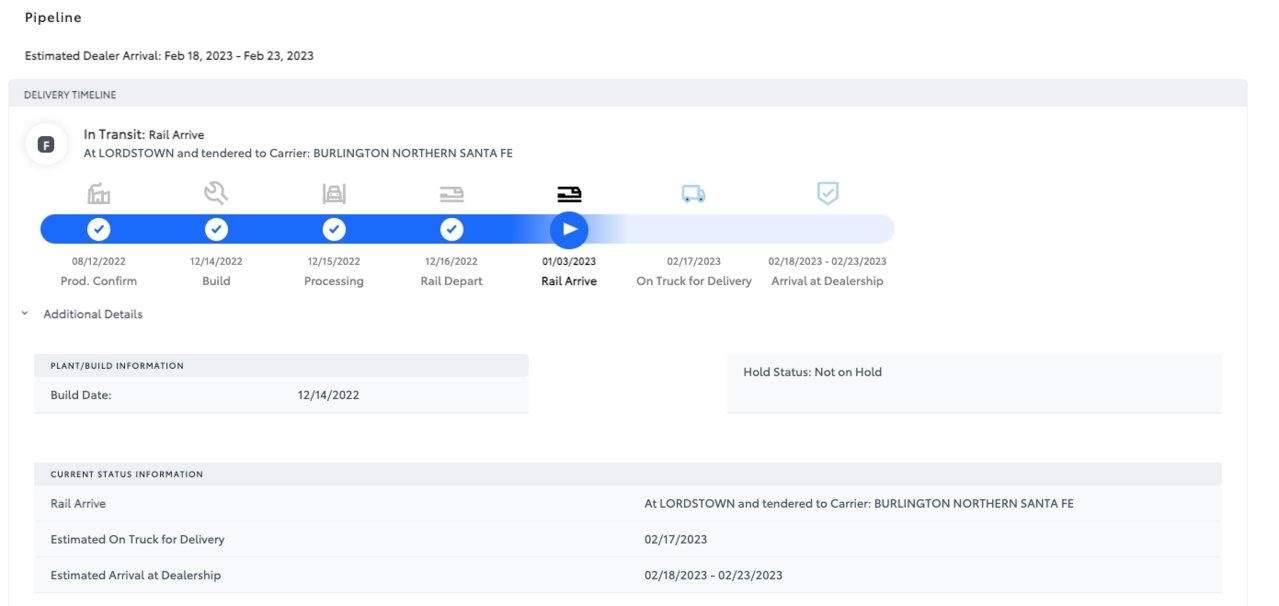
Task: Click the delivery truck icon
Action: [x=694, y=194]
